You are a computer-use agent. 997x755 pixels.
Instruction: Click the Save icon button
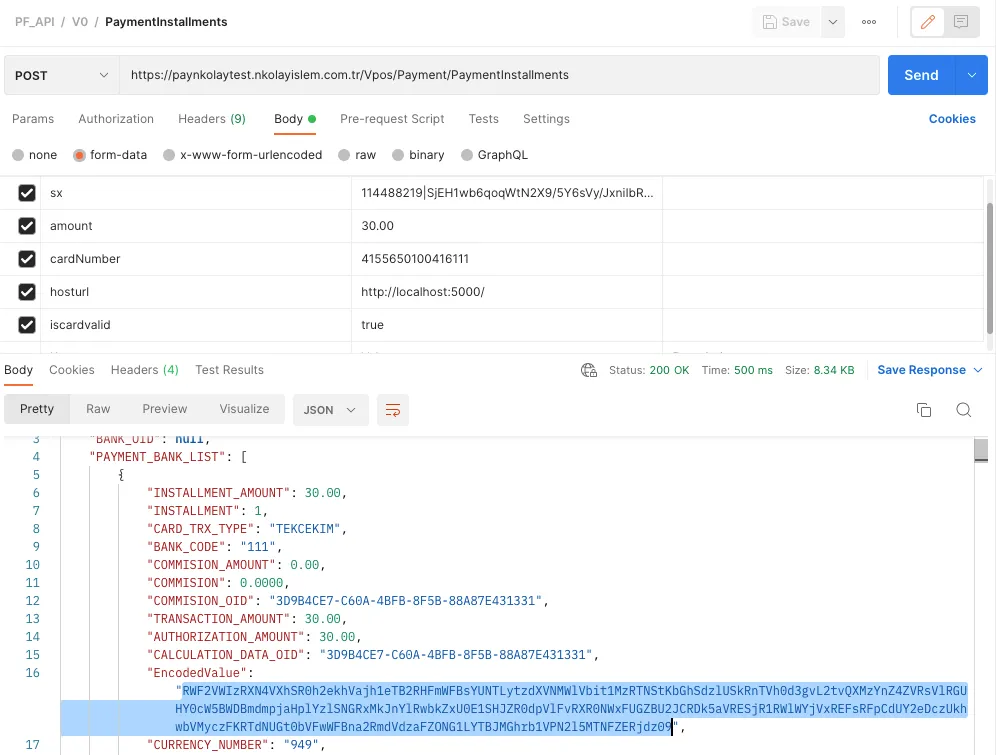(x=786, y=22)
